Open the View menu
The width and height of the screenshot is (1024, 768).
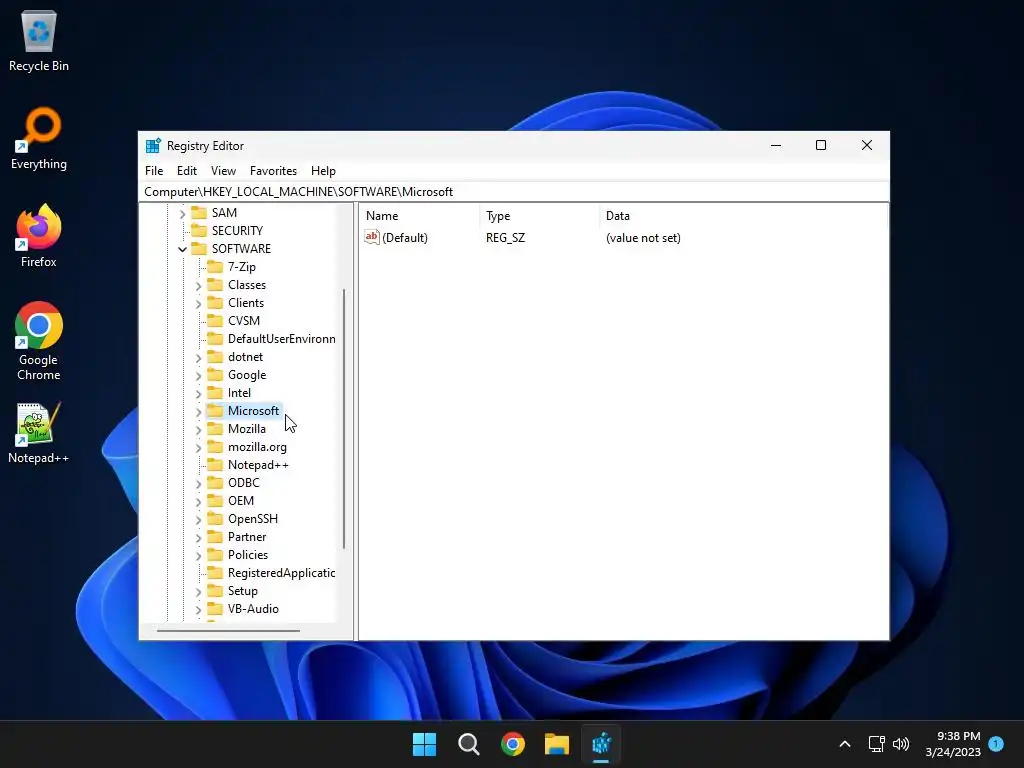point(223,170)
